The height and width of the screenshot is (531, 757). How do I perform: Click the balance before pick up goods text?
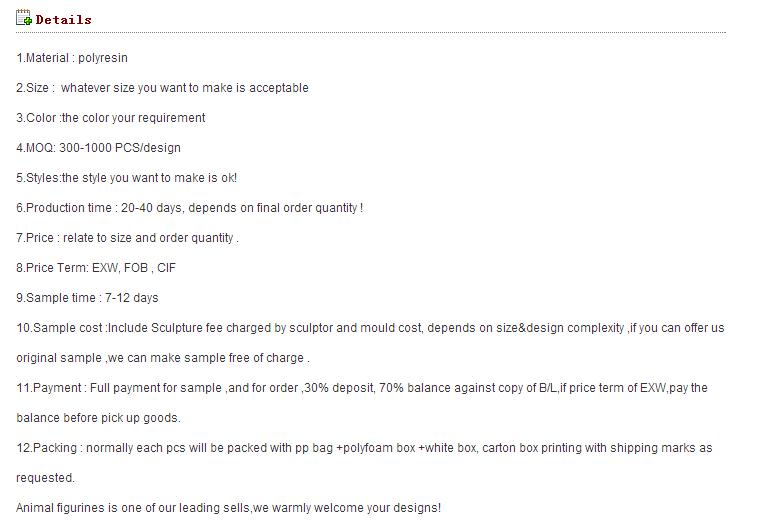[98, 418]
